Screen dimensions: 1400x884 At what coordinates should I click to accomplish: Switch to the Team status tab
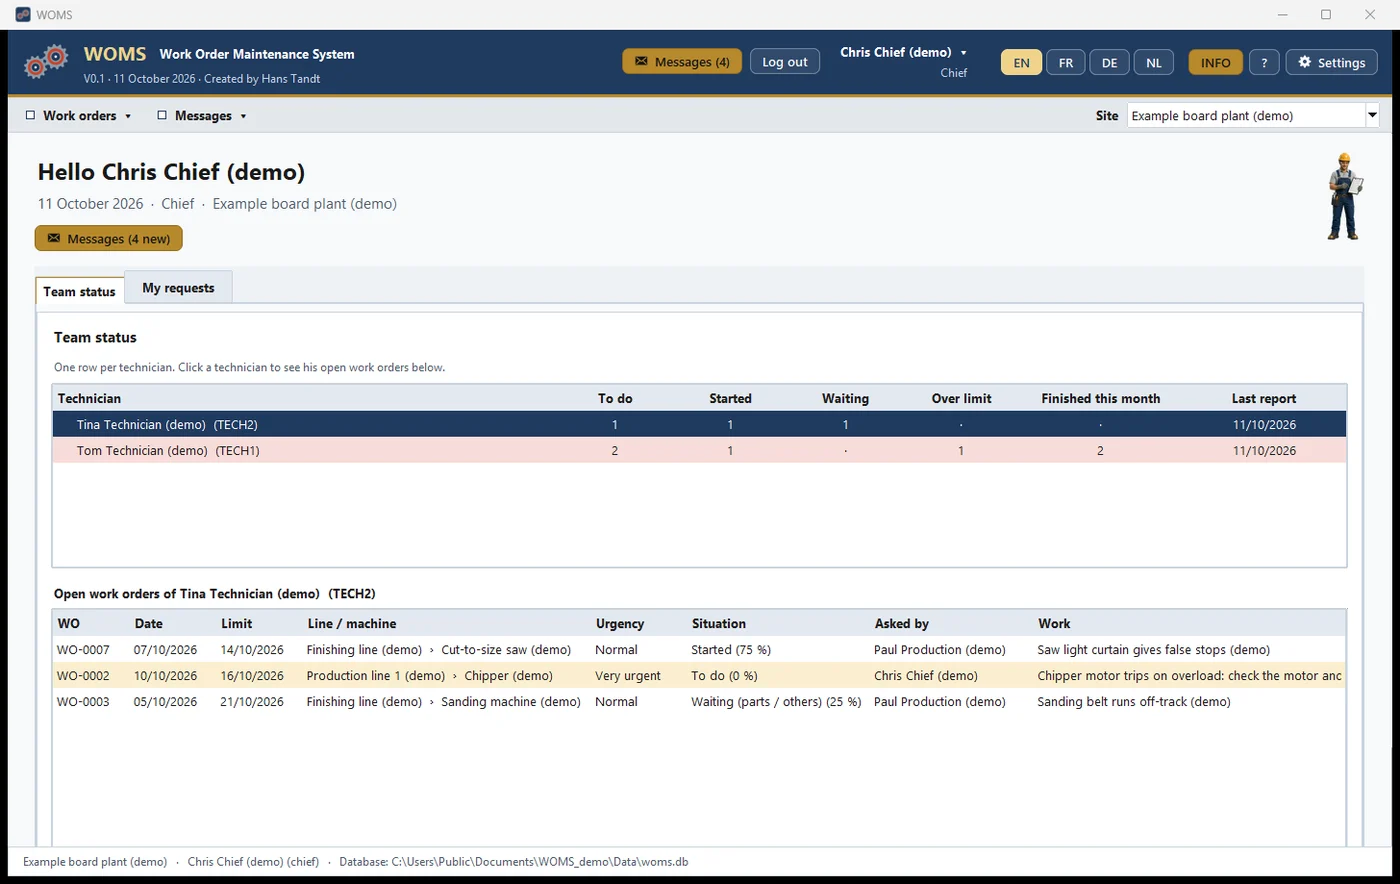tap(80, 292)
